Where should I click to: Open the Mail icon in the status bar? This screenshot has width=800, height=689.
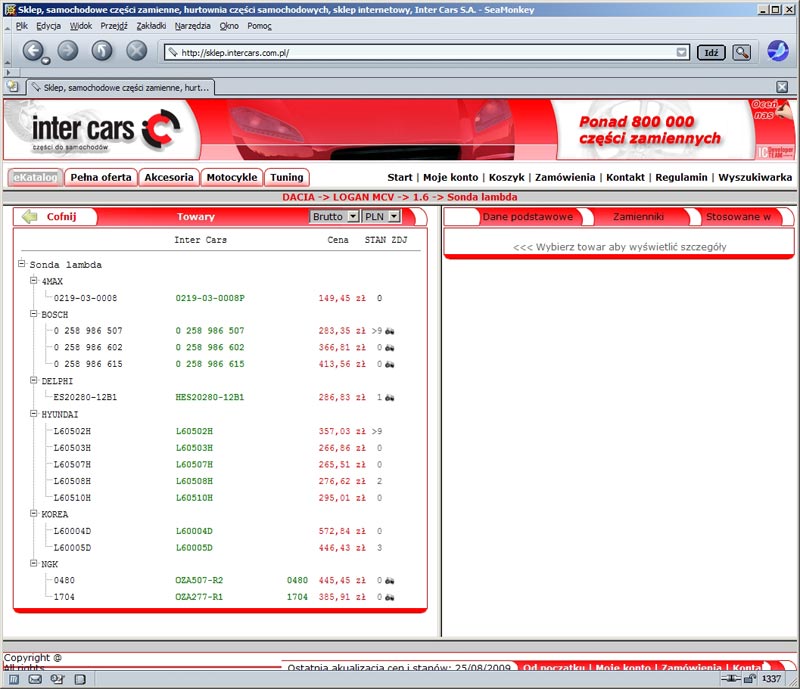pos(34,680)
